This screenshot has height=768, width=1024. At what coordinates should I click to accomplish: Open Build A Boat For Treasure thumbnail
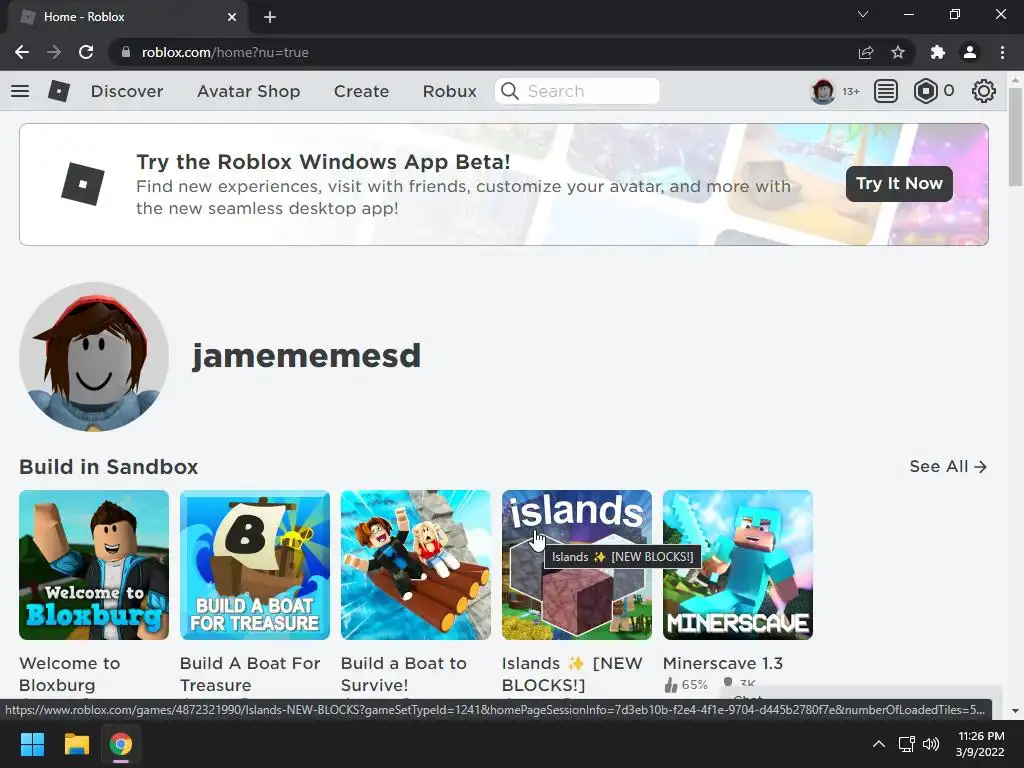coord(255,565)
